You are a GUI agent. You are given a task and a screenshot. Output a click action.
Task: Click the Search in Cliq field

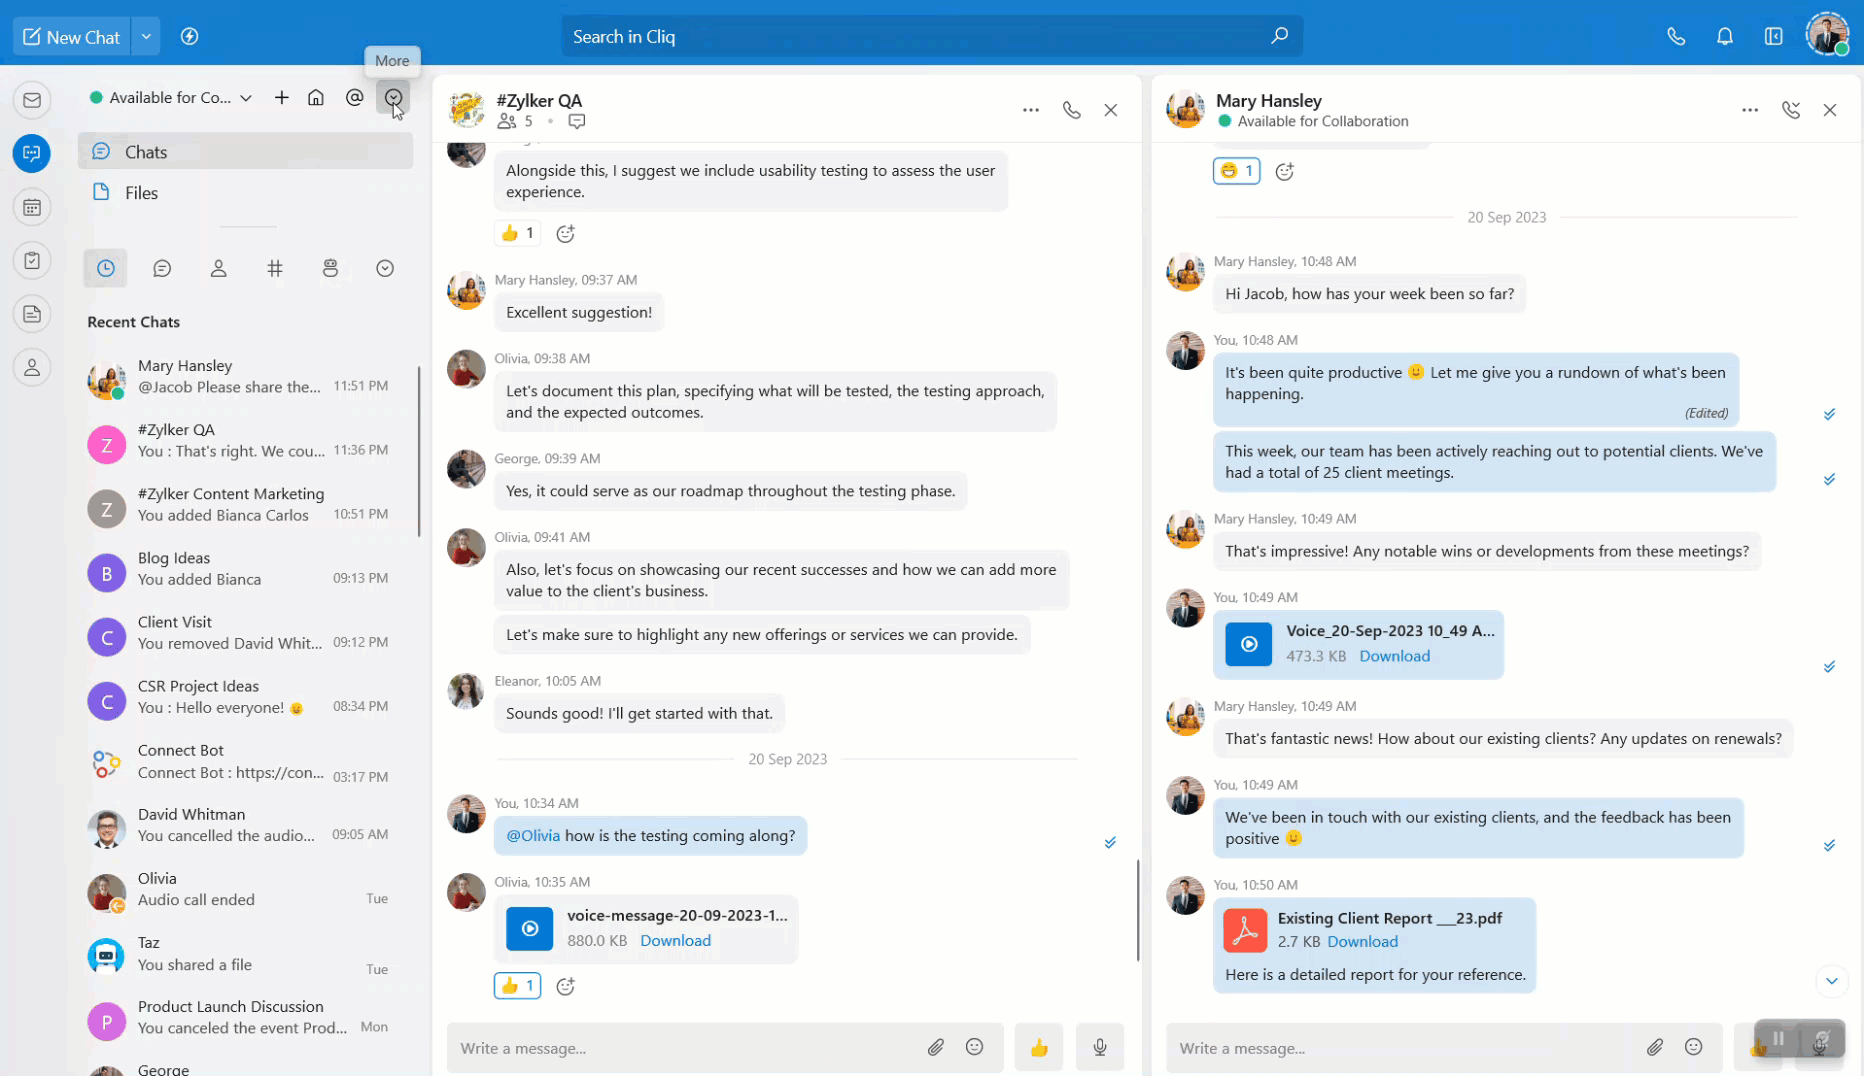[932, 36]
